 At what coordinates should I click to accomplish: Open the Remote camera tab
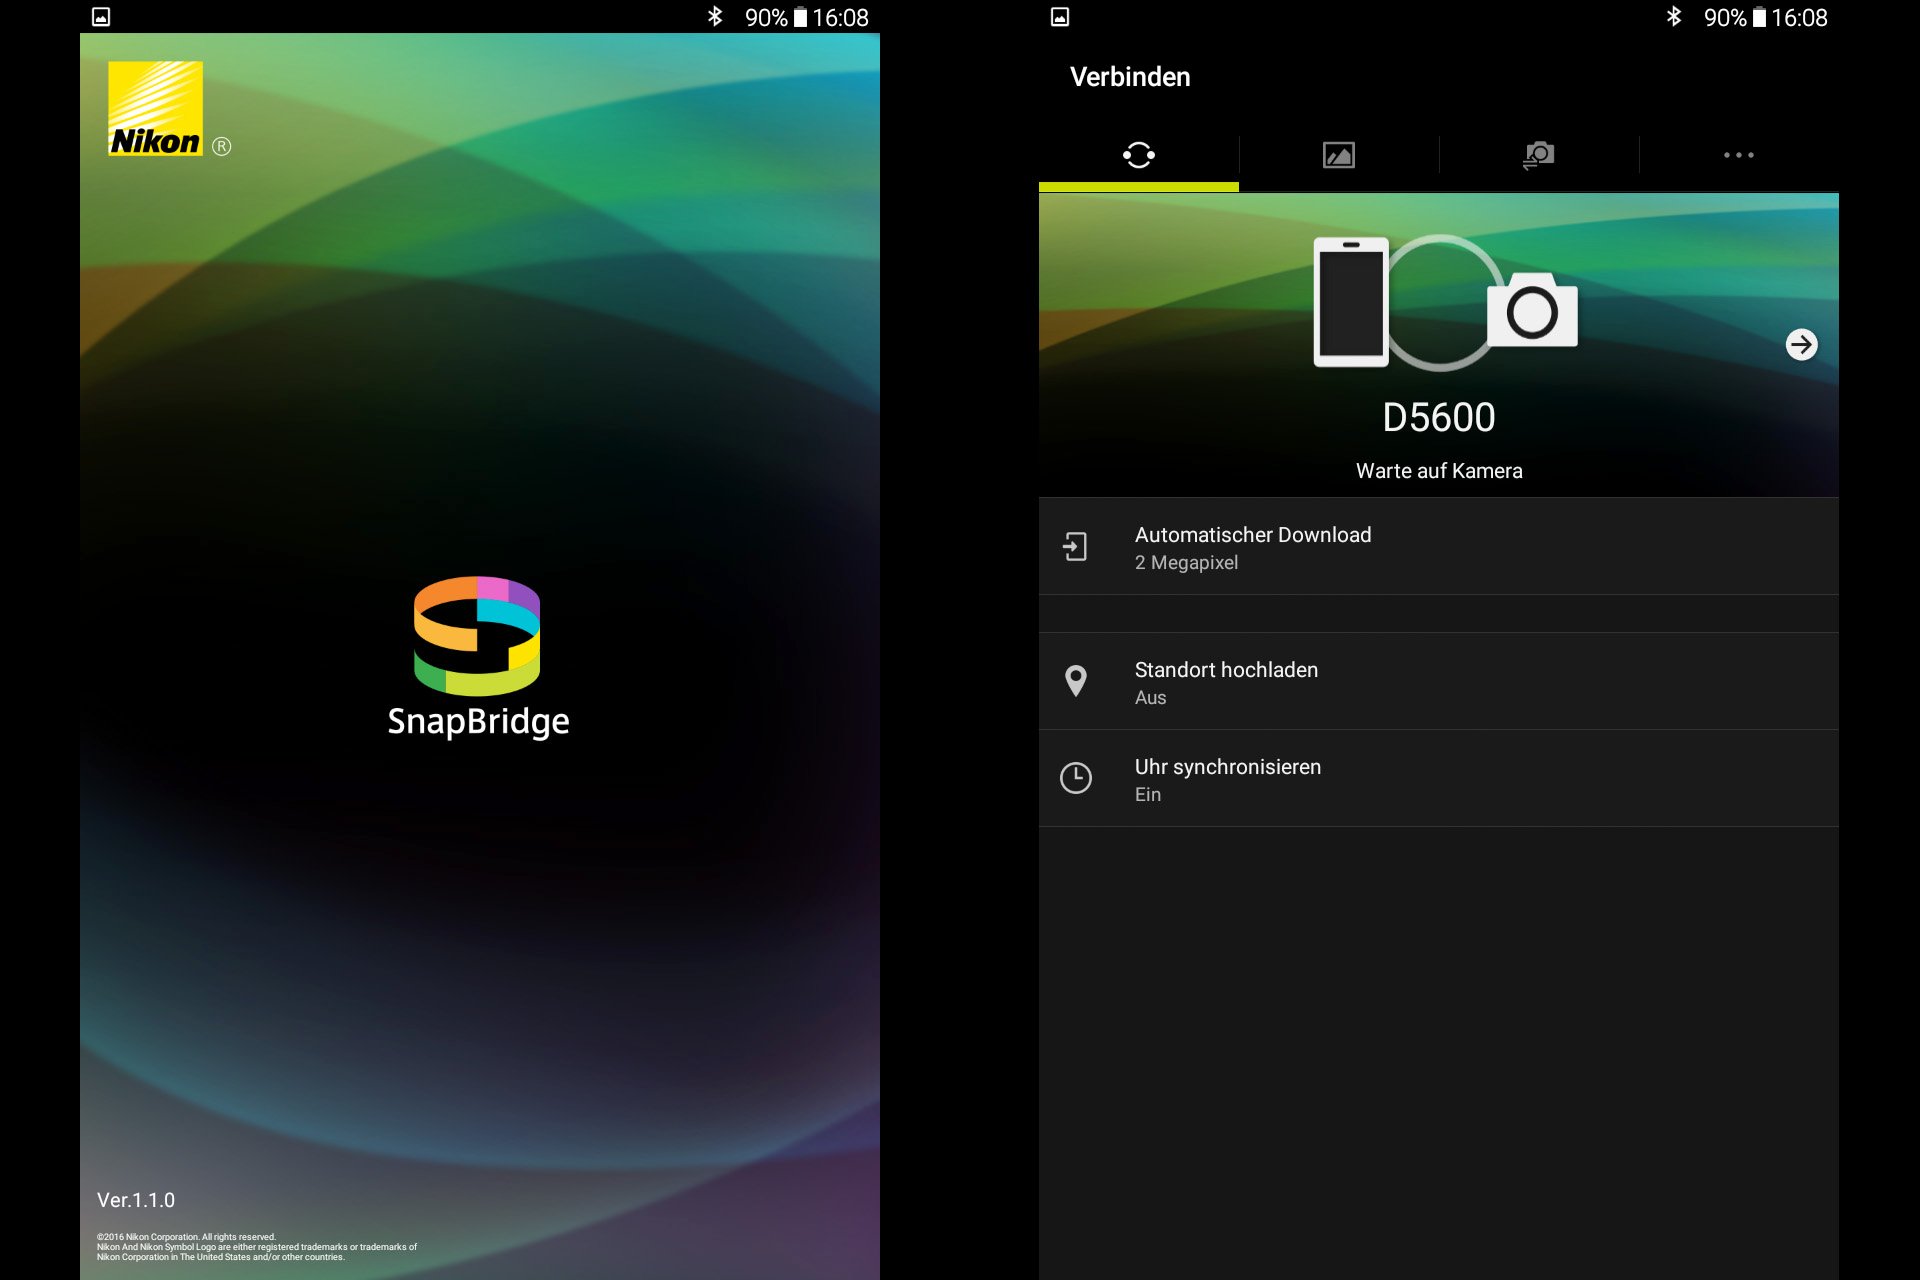[x=1539, y=155]
